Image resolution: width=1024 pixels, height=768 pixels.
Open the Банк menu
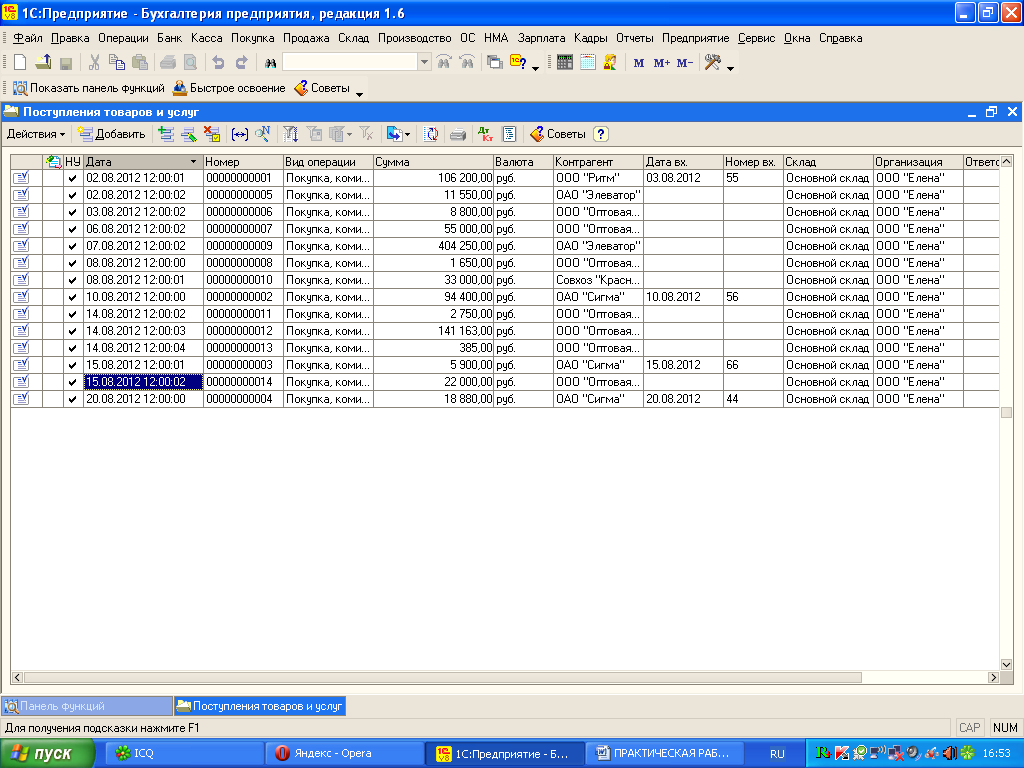click(x=170, y=38)
